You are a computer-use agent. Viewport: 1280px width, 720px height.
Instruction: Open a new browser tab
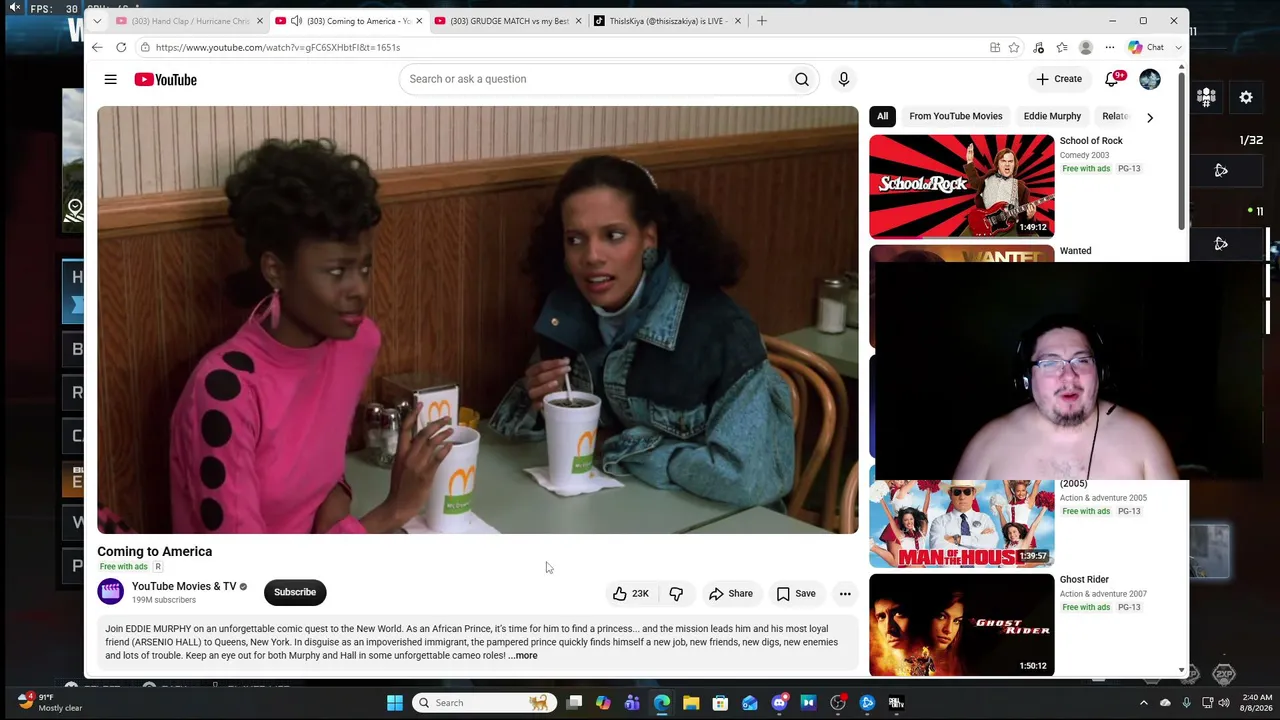click(x=762, y=20)
